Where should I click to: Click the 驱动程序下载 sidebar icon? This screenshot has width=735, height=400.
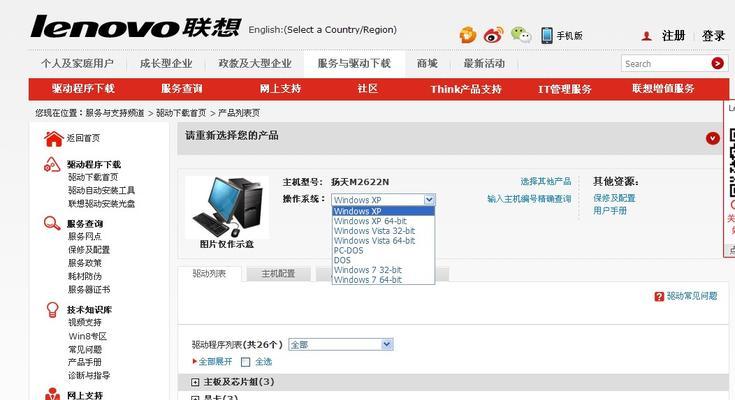52,165
